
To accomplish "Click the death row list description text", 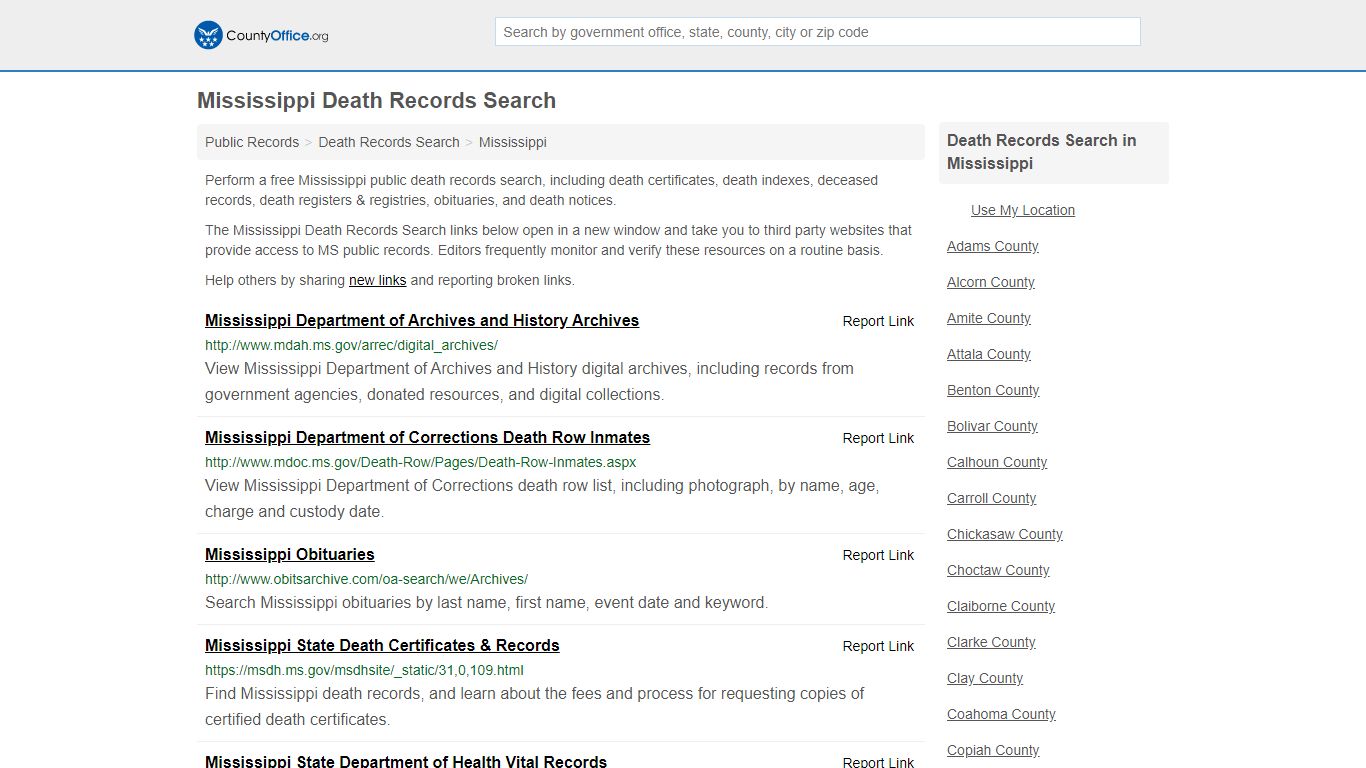I will 542,498.
